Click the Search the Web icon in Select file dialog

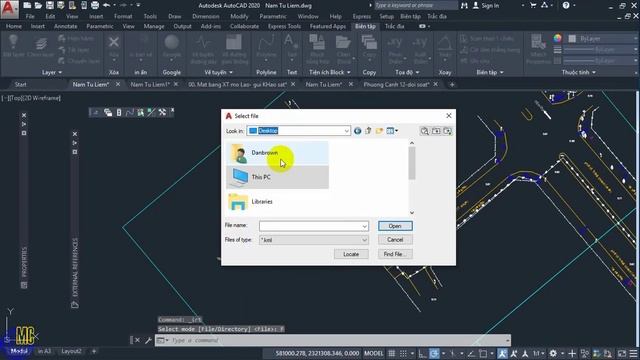tap(424, 131)
